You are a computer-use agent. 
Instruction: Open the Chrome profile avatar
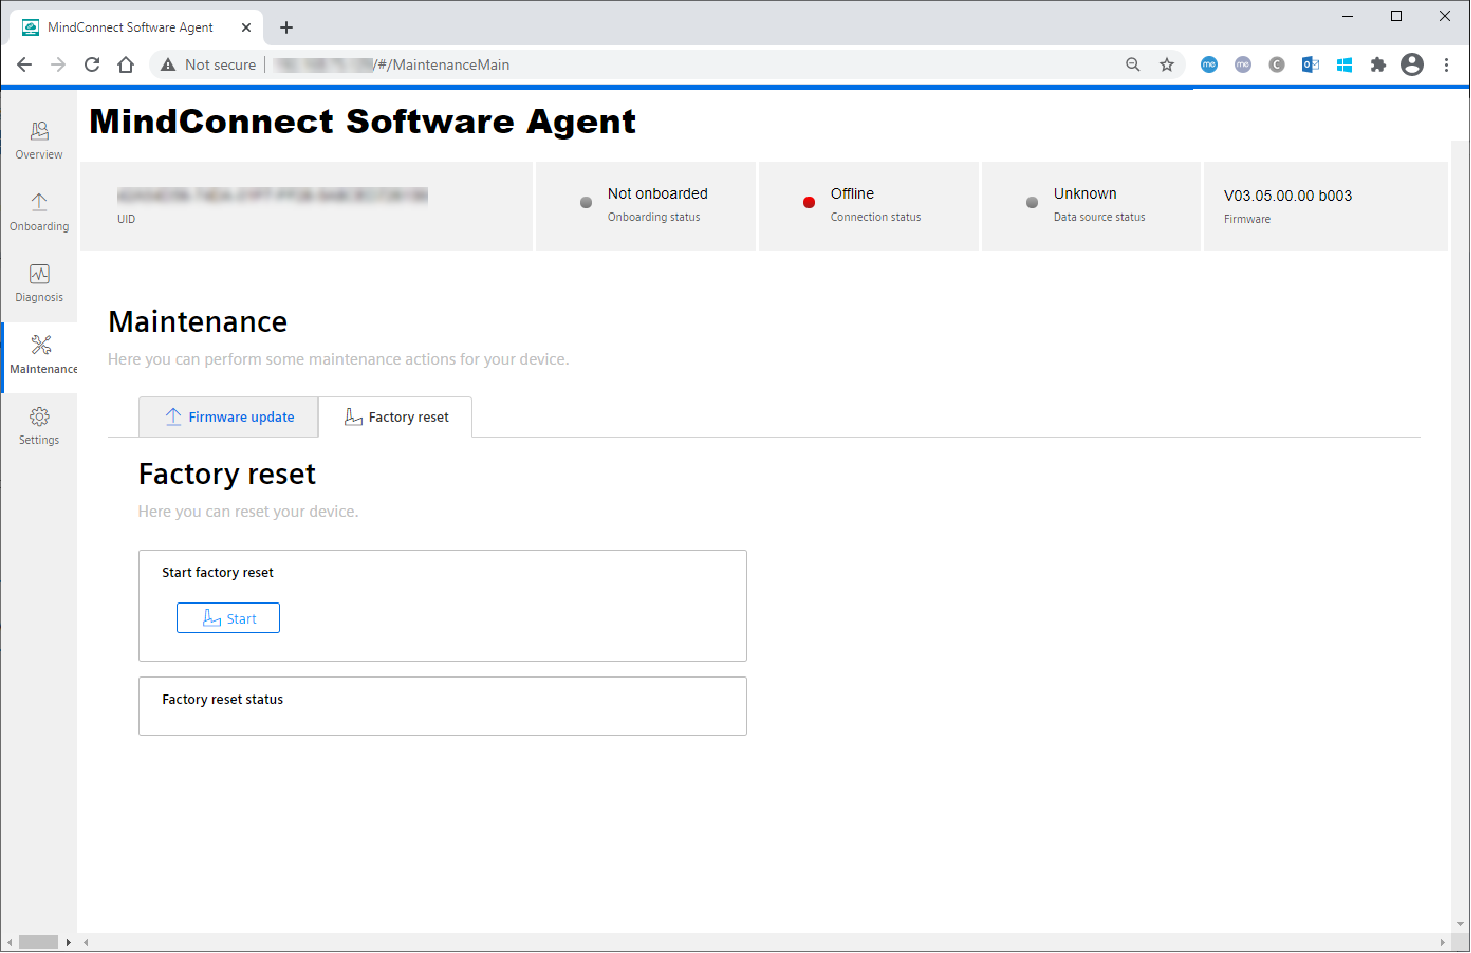tap(1412, 65)
